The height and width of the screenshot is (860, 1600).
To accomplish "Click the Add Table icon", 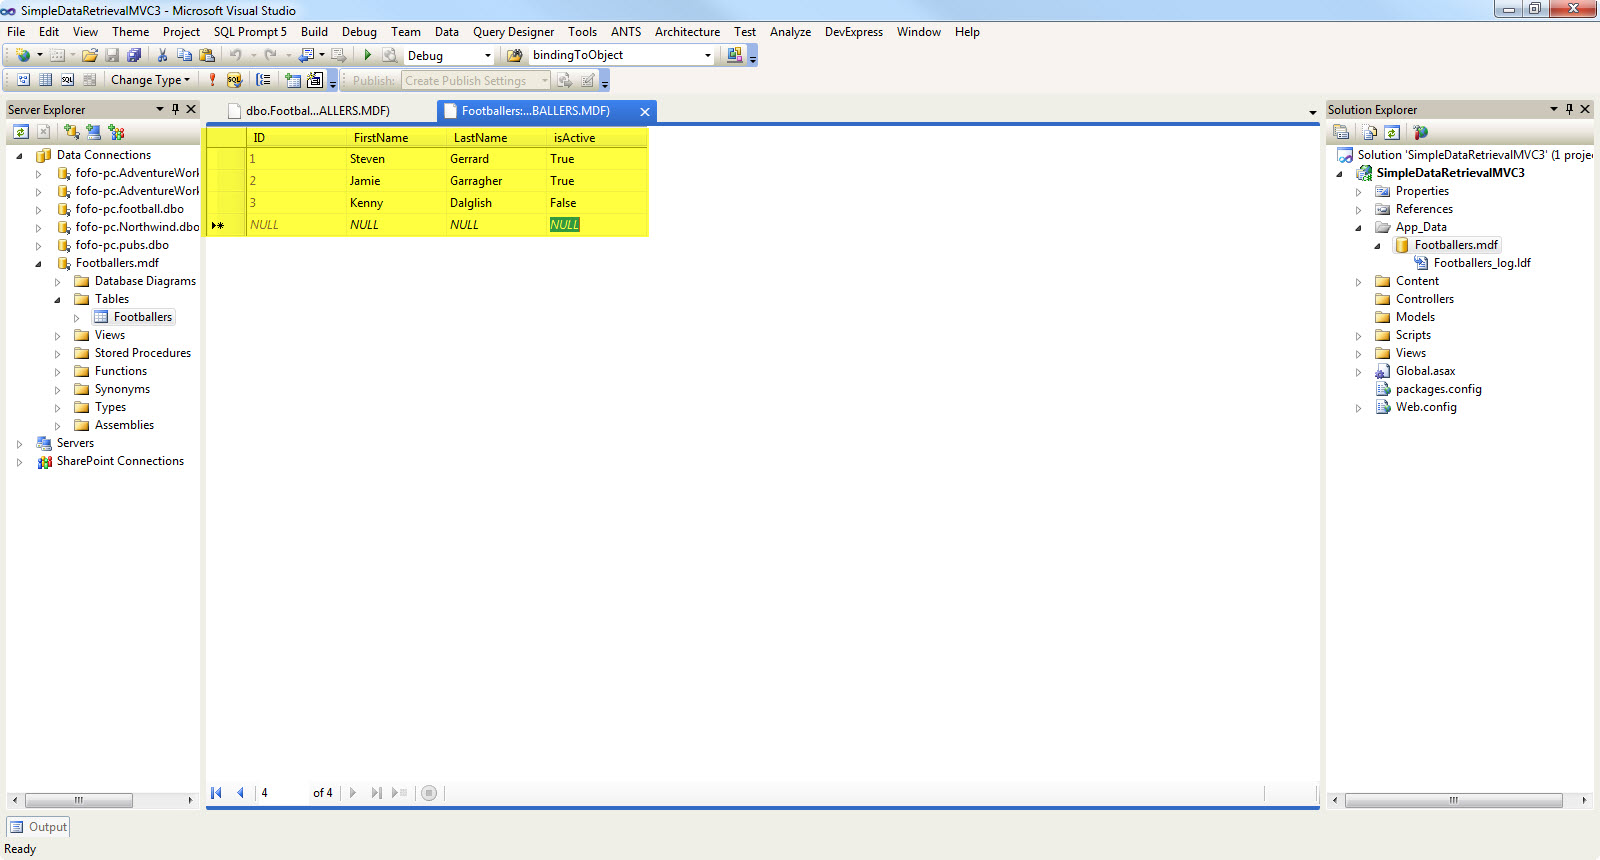I will tap(293, 80).
